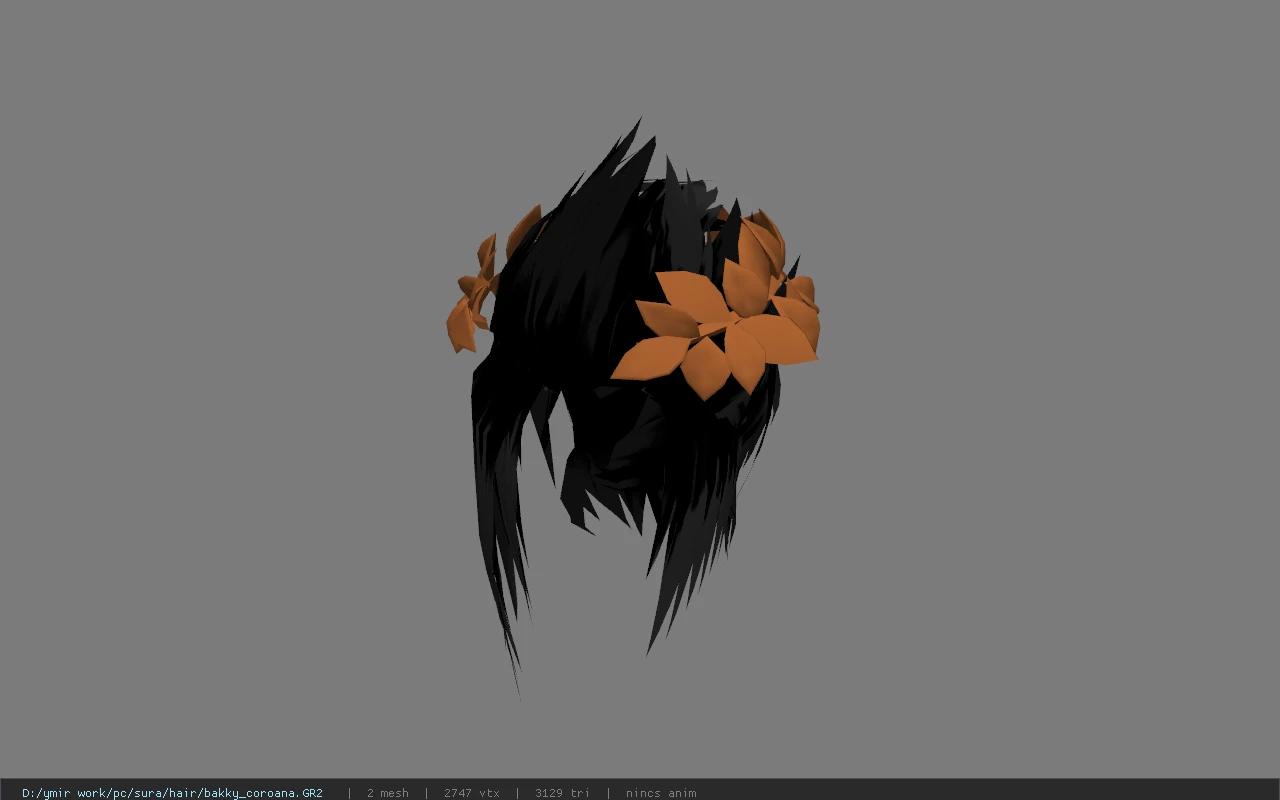This screenshot has width=1280, height=800.
Task: Click the 'nincs anim' status entry
Action: [x=660, y=793]
